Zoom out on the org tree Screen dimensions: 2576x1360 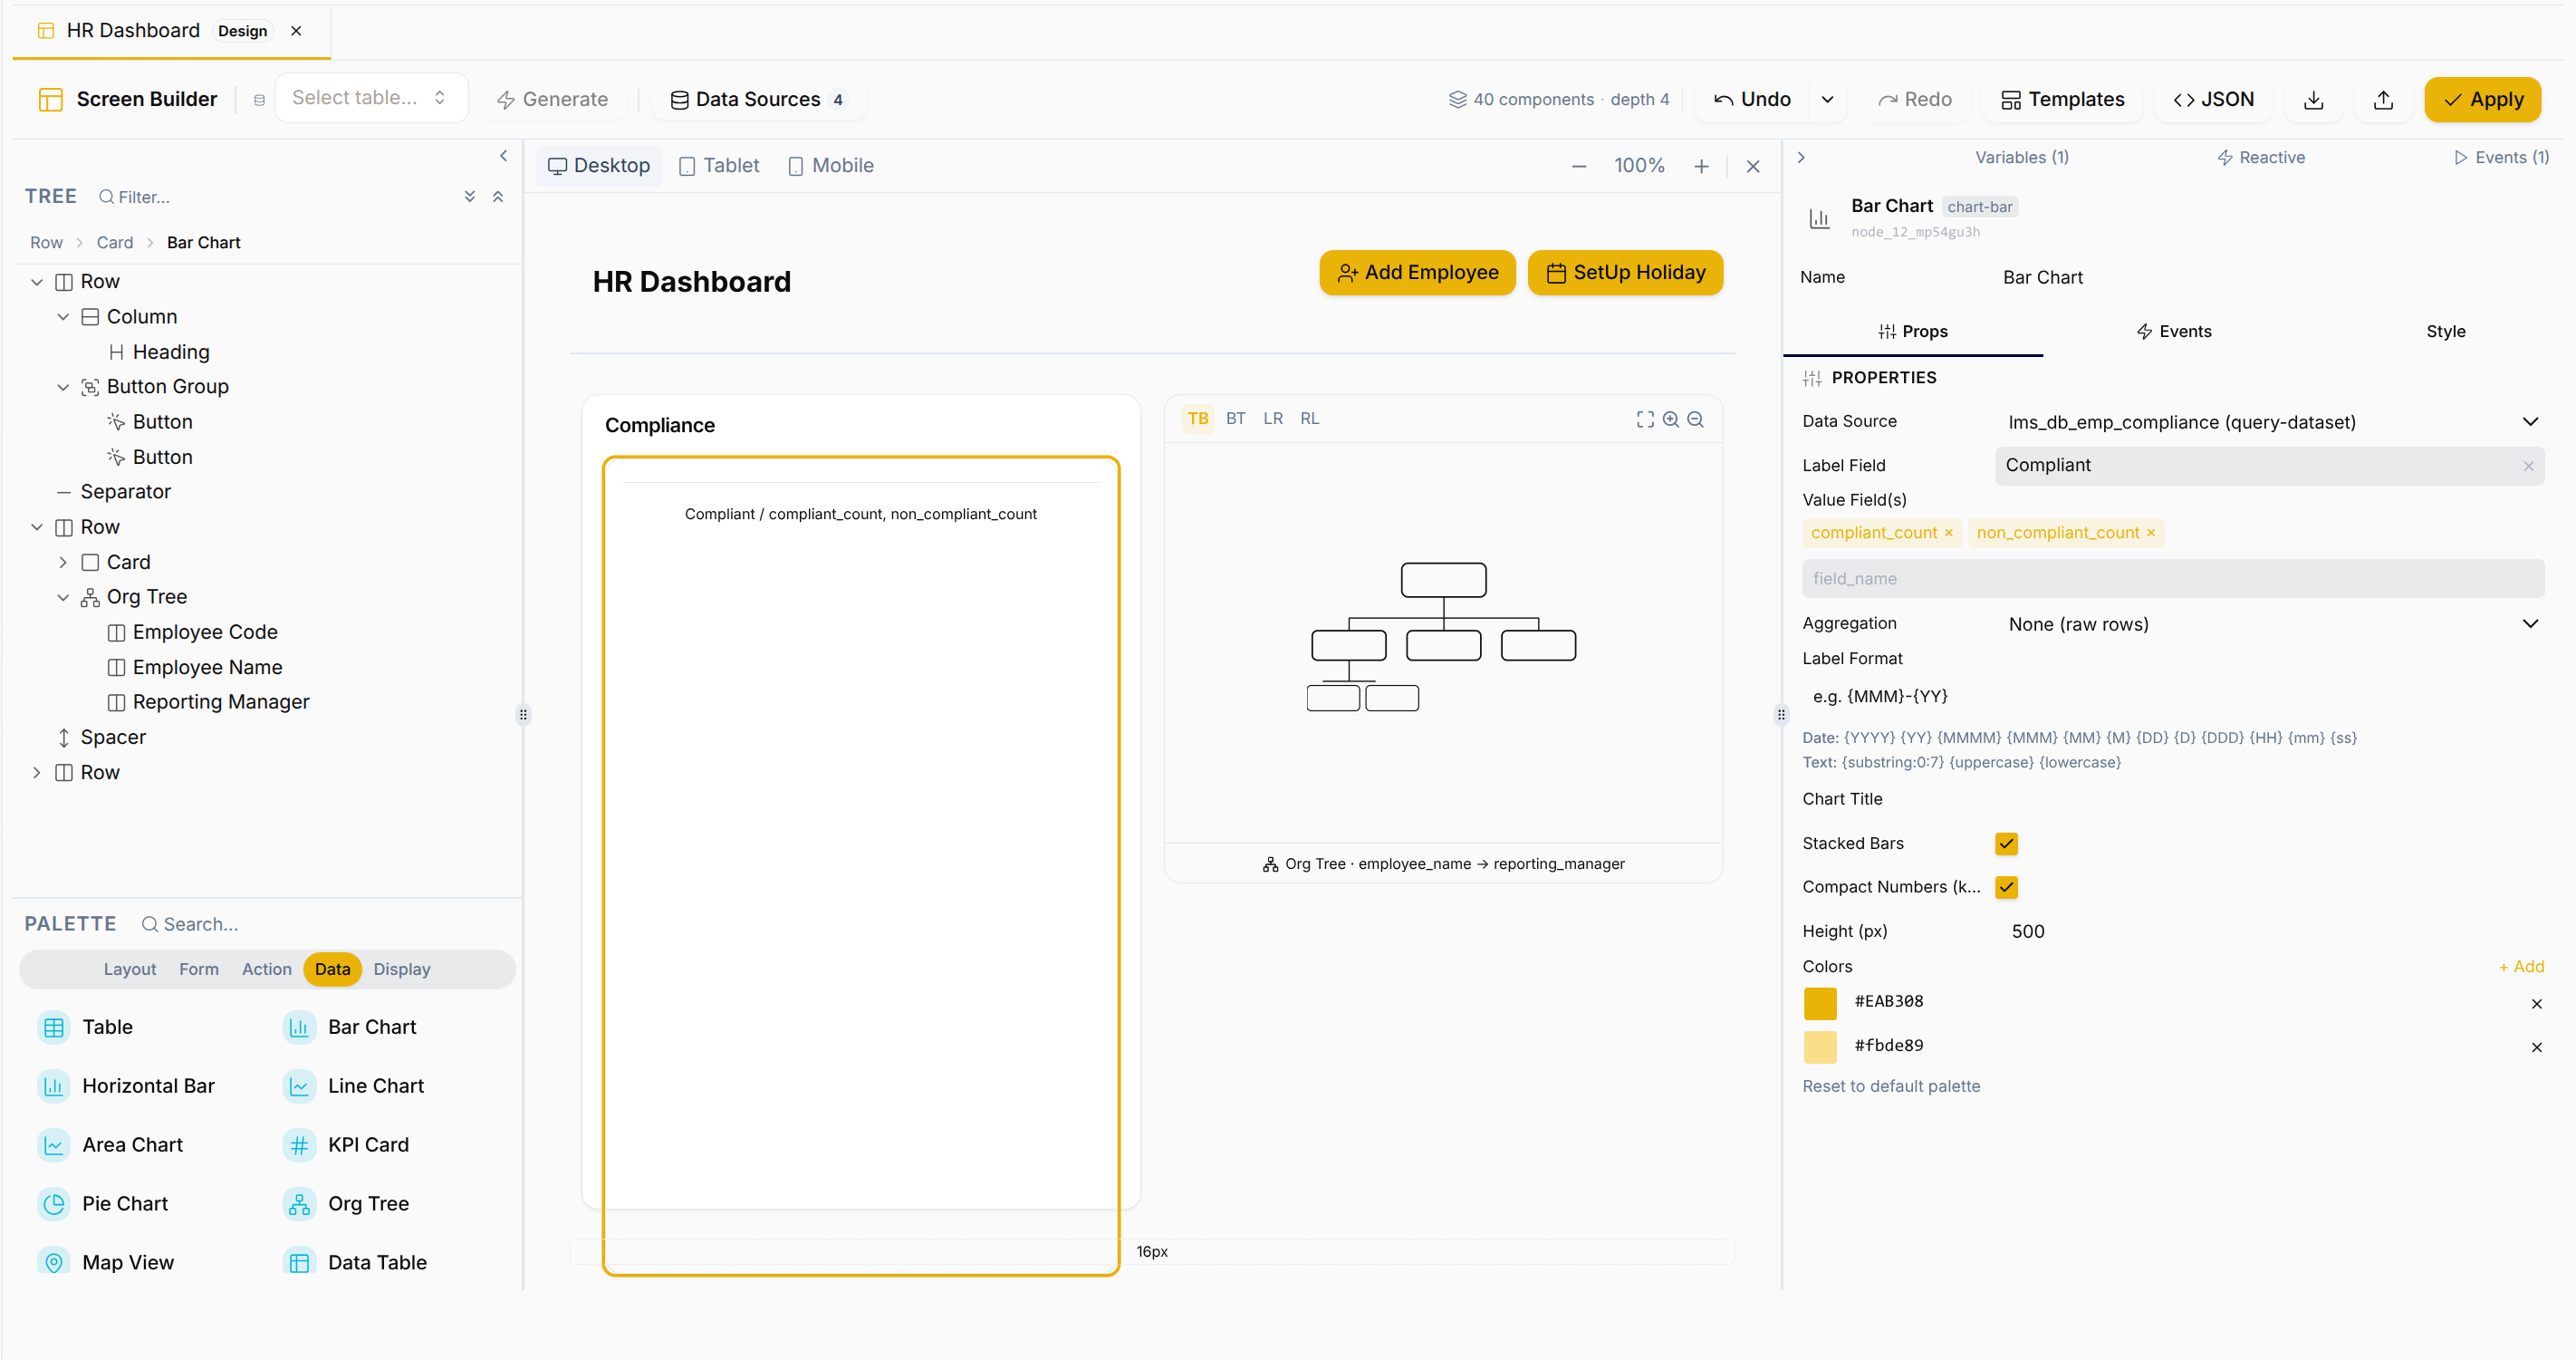pyautogui.click(x=1695, y=419)
